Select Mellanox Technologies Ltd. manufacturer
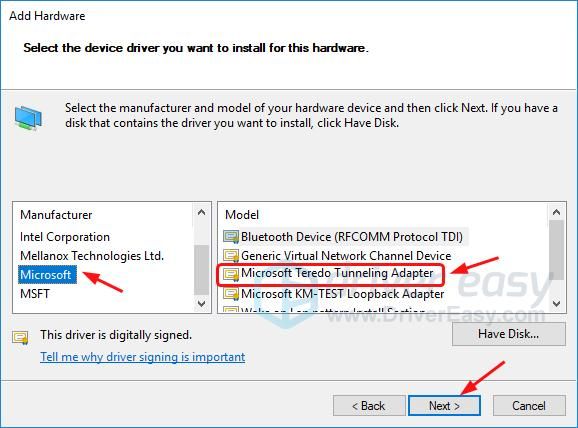The width and height of the screenshot is (578, 428). (x=92, y=256)
